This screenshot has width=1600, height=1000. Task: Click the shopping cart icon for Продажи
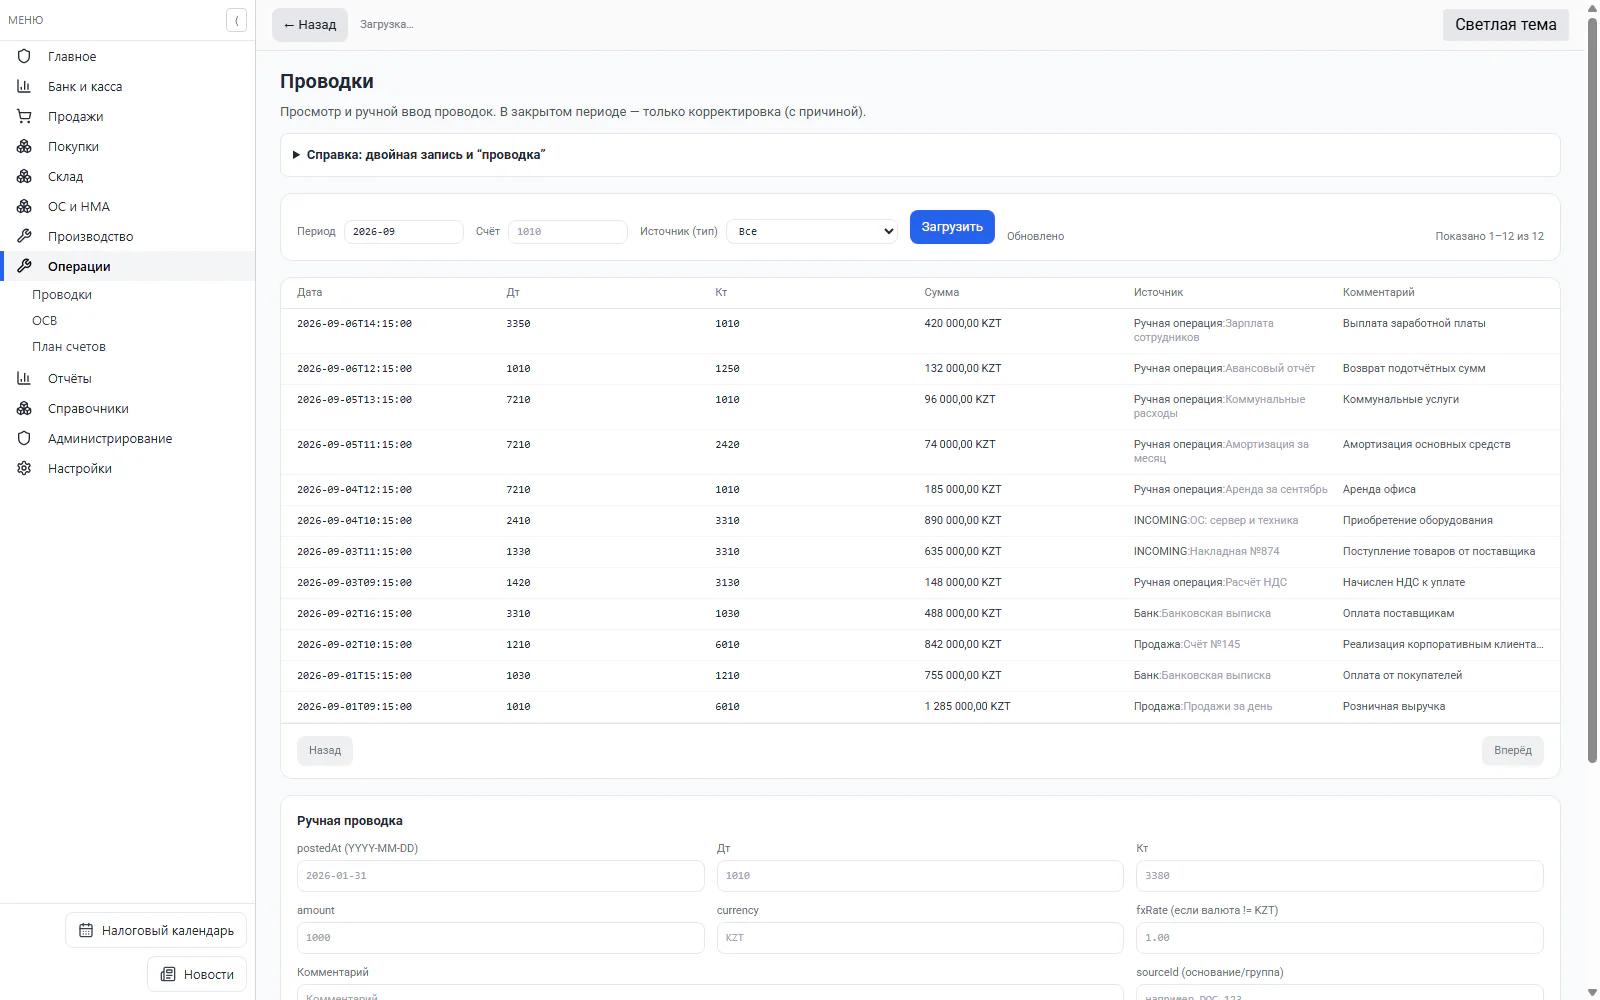[24, 116]
